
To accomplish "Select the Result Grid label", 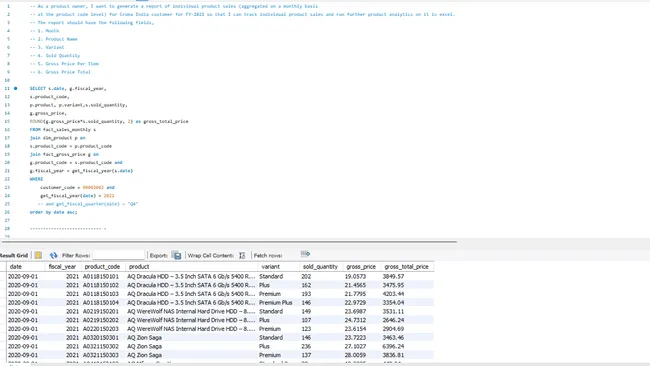I will click(x=14, y=255).
